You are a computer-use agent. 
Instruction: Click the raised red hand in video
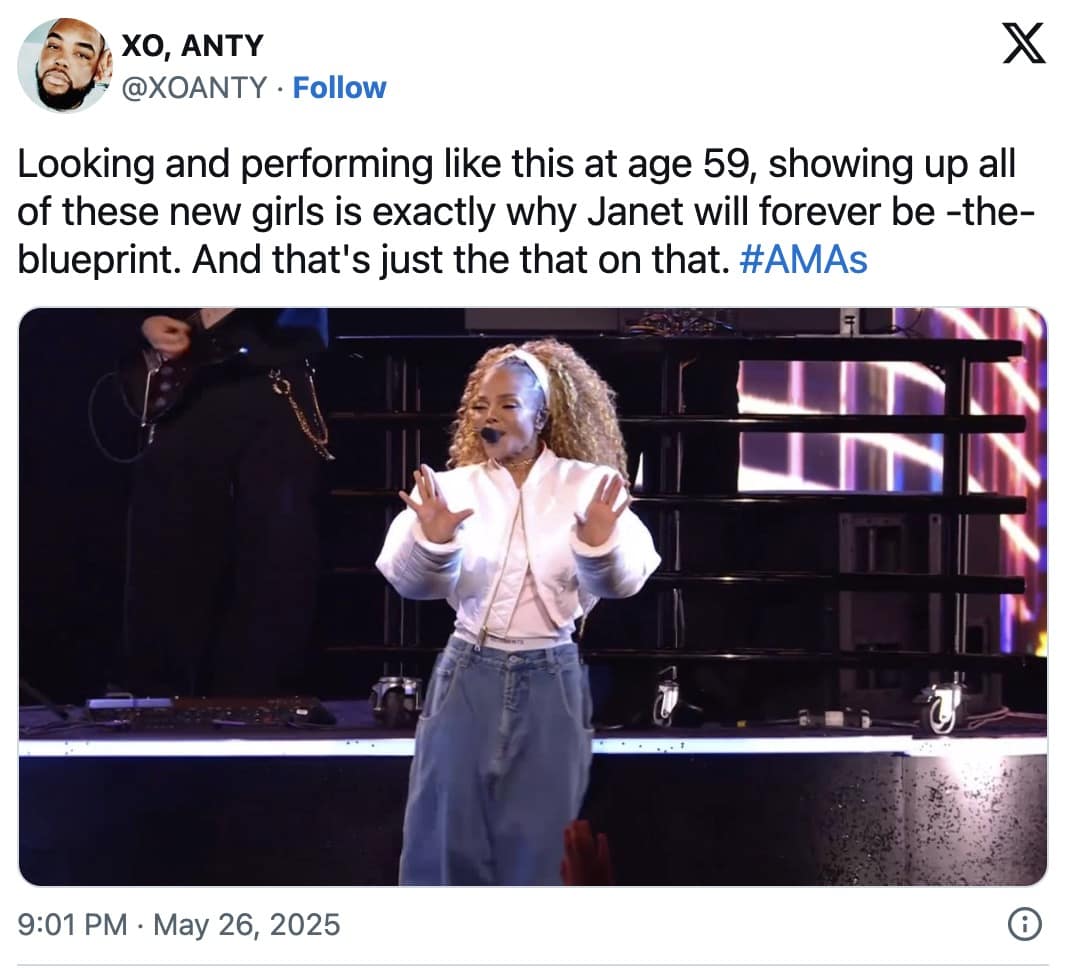pyautogui.click(x=585, y=855)
